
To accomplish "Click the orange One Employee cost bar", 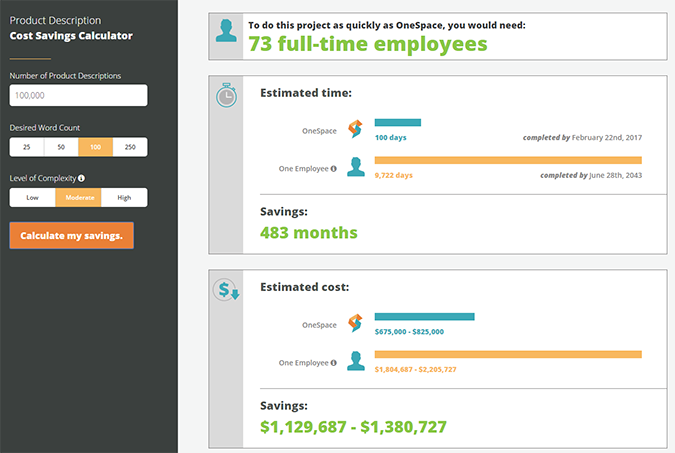I will 508,354.
